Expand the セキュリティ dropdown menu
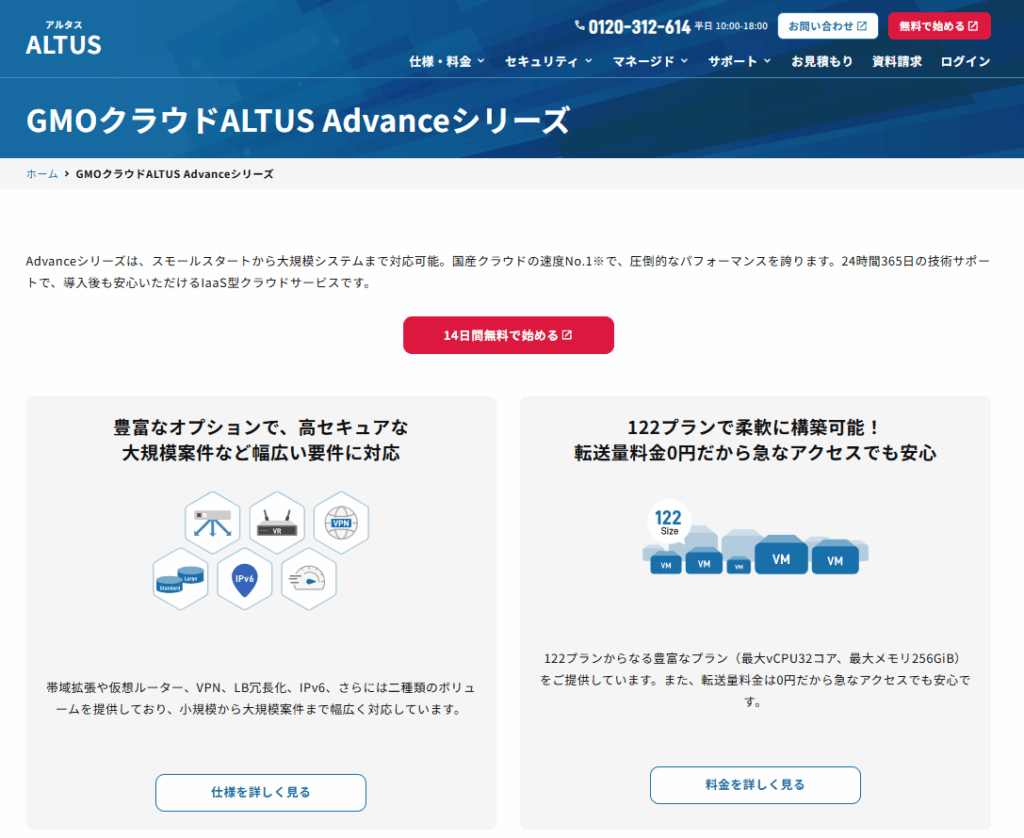Screen dimensions: 1024x838 pos(548,61)
